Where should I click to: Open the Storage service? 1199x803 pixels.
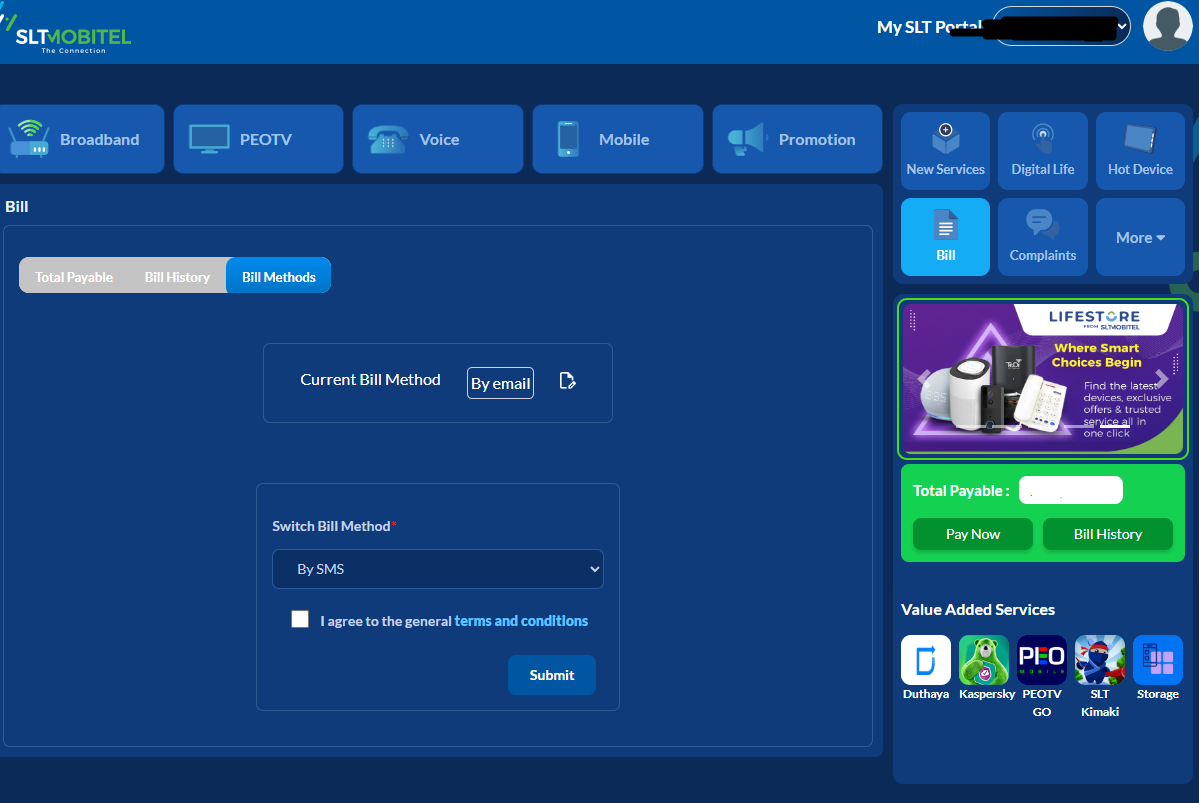pos(1157,668)
